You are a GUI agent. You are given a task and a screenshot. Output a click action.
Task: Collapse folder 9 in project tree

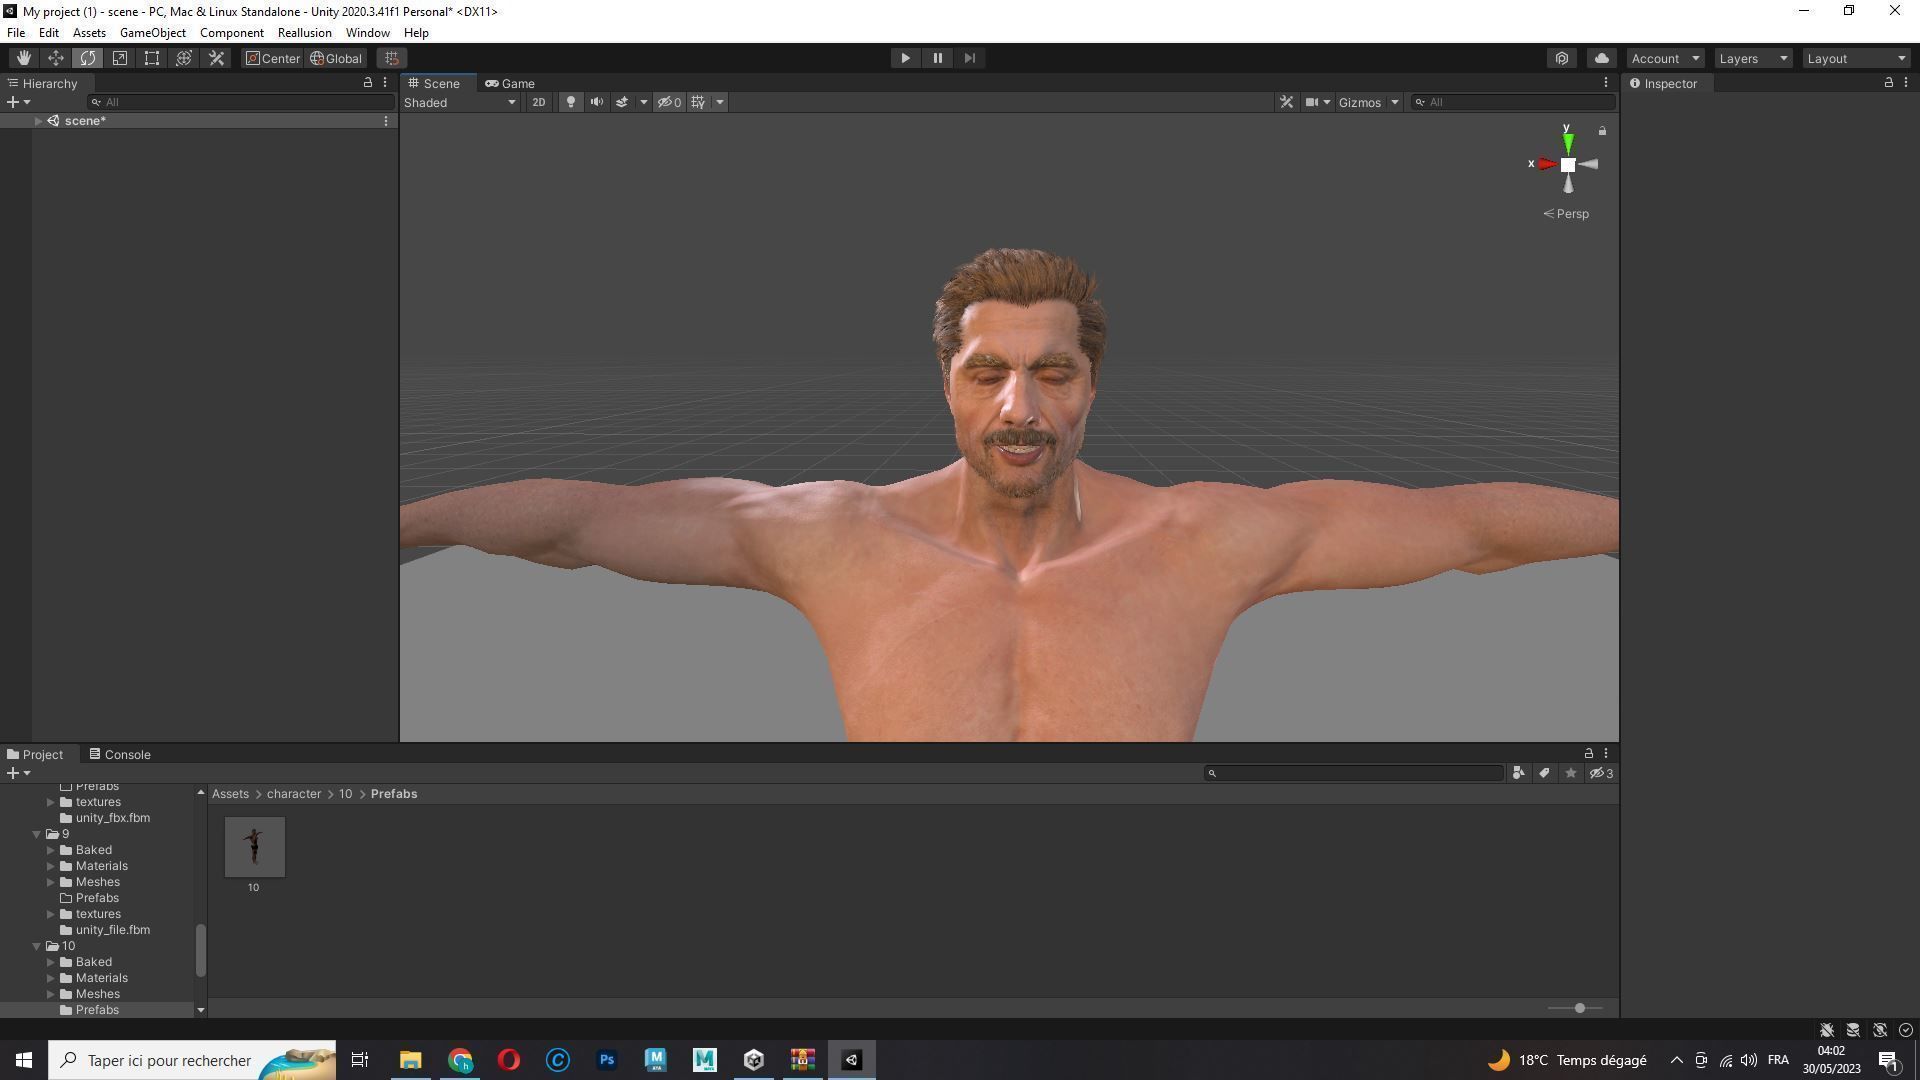37,834
